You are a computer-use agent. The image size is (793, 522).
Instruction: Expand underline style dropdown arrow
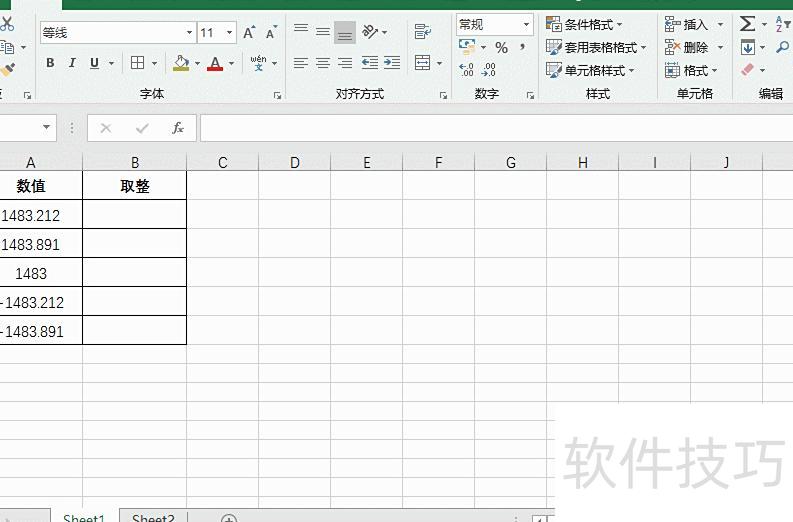[x=111, y=63]
